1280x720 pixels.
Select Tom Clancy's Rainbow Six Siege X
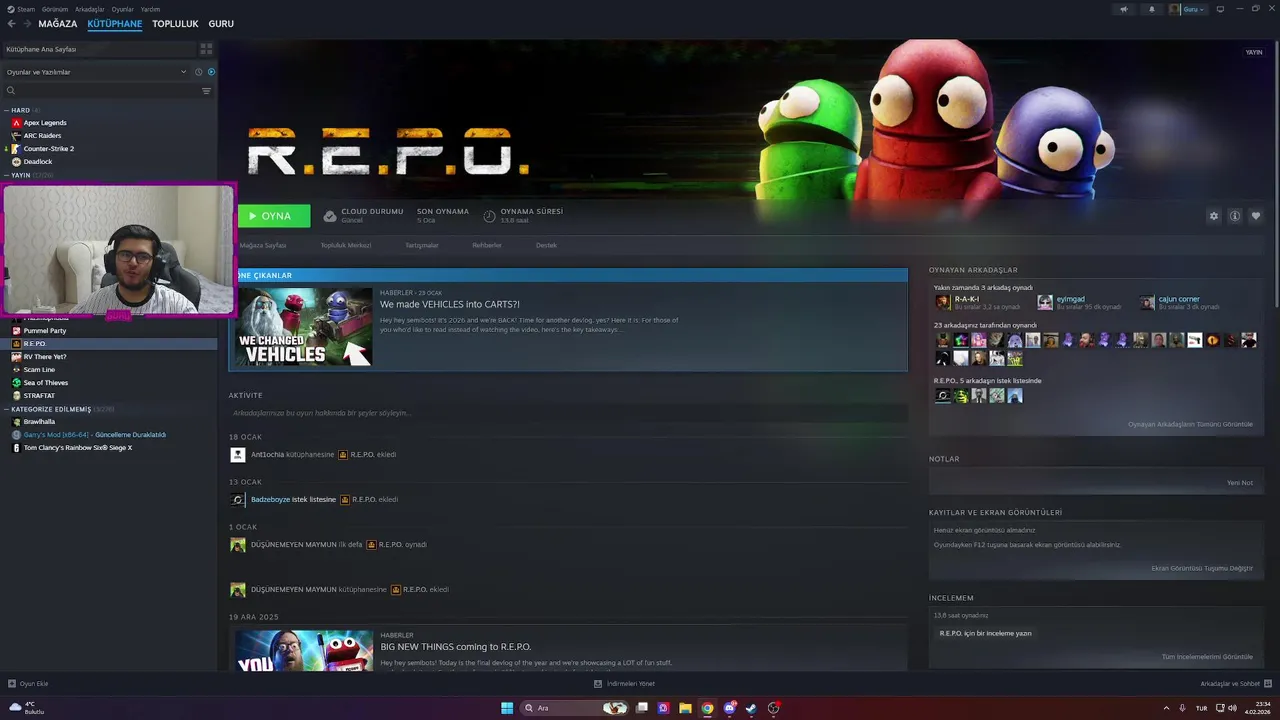point(78,448)
